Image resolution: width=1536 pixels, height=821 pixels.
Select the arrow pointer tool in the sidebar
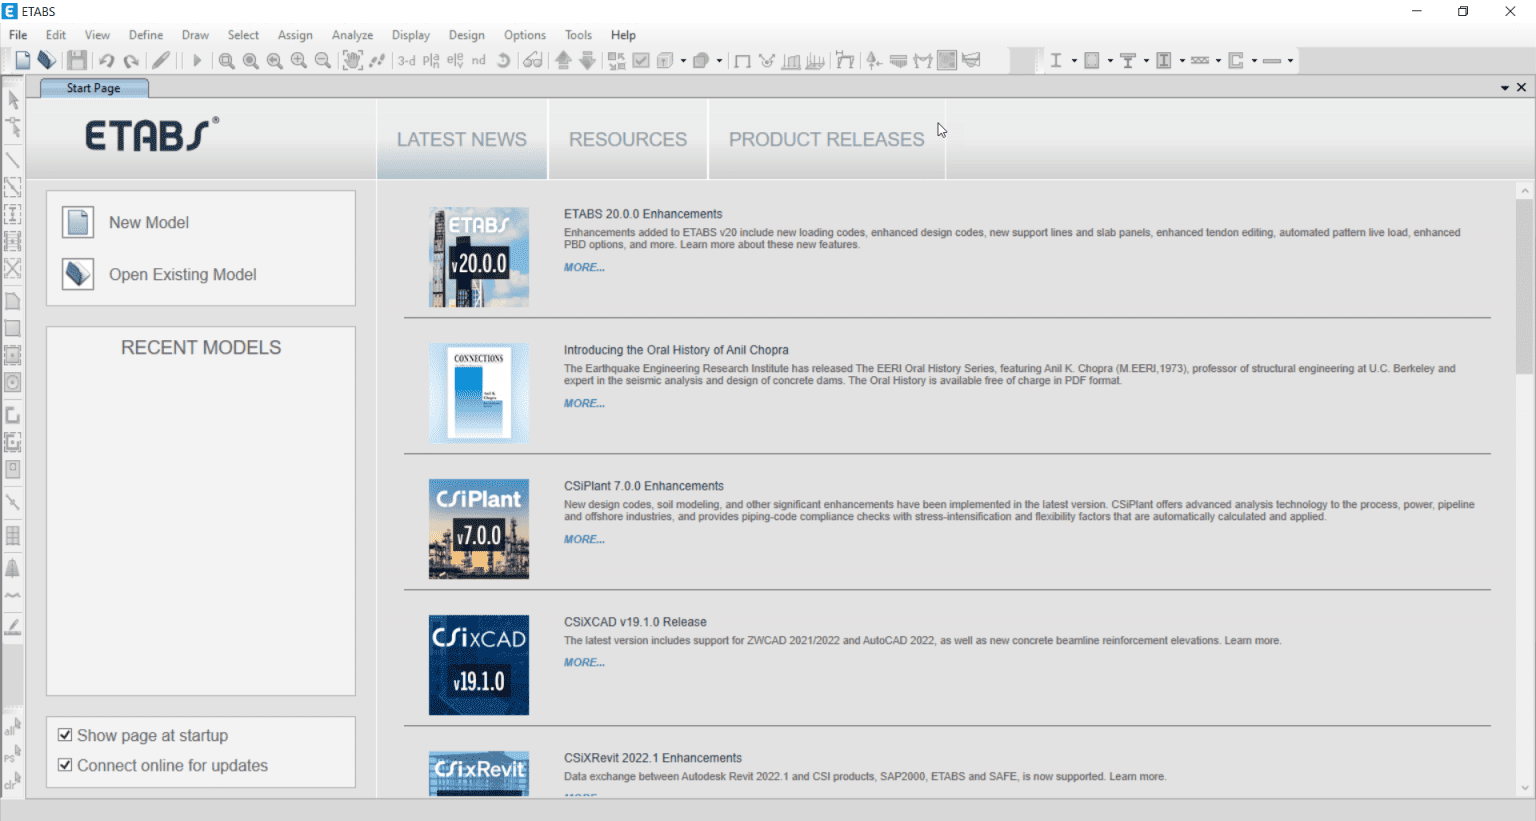click(x=13, y=100)
